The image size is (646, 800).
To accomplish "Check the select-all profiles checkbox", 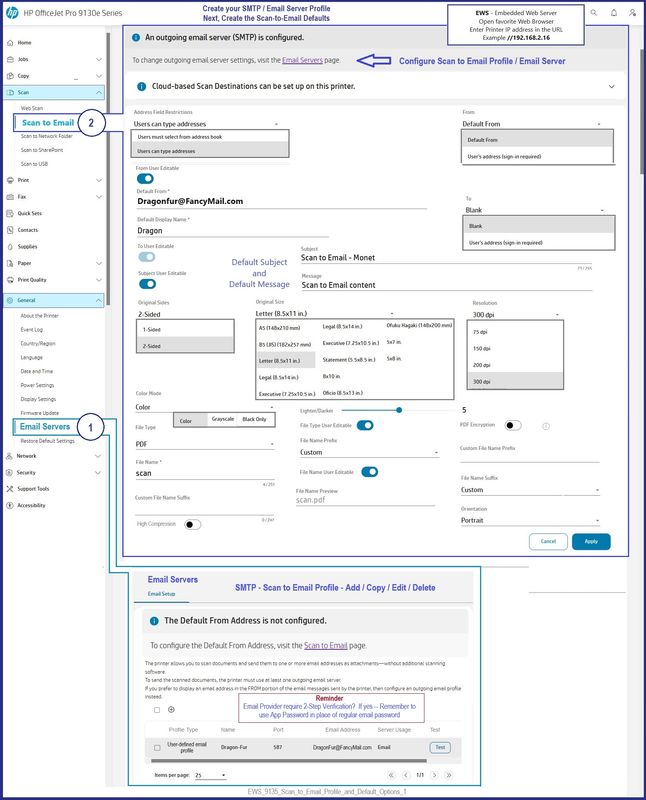I will 157,710.
